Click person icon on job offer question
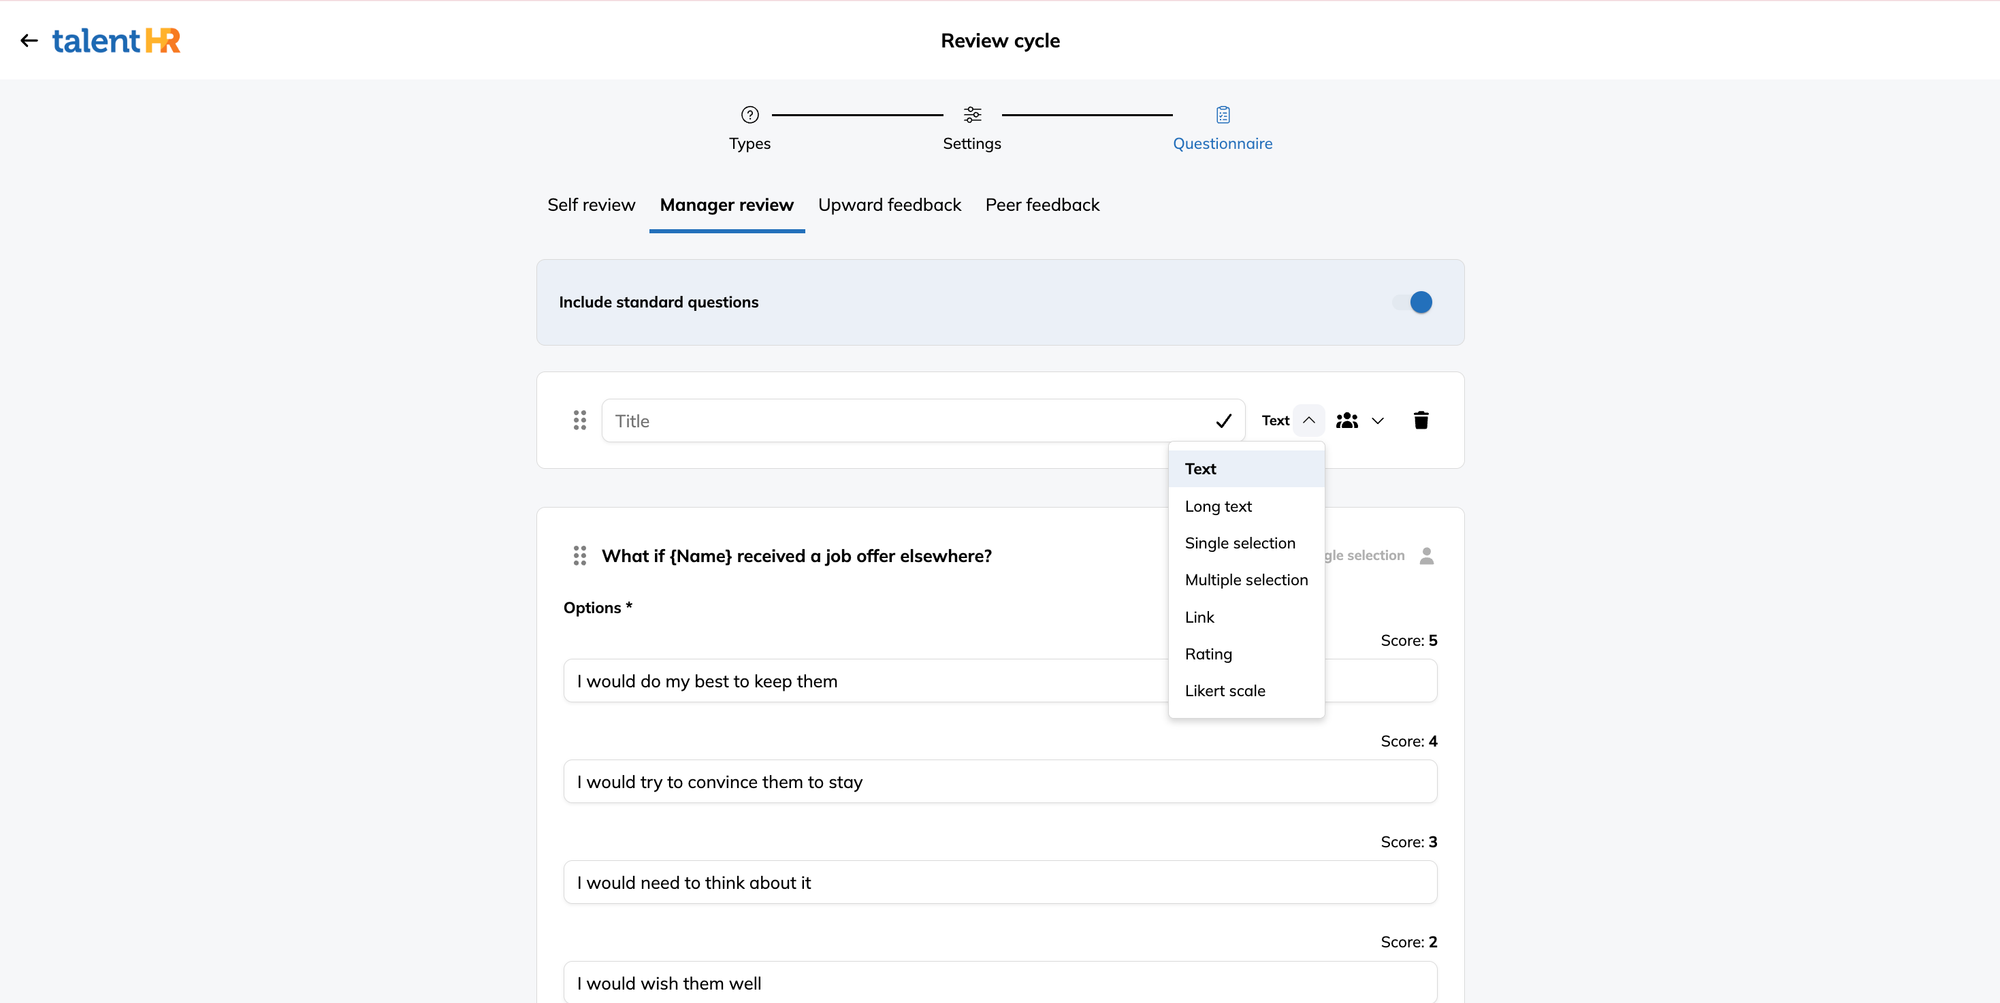The height and width of the screenshot is (1003, 2000). click(1427, 556)
